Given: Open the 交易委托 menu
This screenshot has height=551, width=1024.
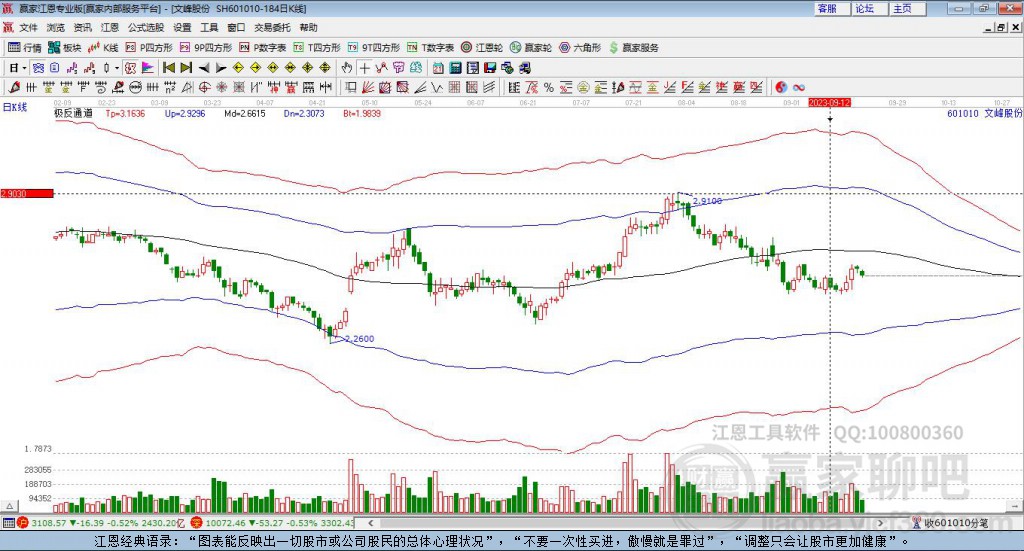Looking at the screenshot, I should [x=272, y=27].
